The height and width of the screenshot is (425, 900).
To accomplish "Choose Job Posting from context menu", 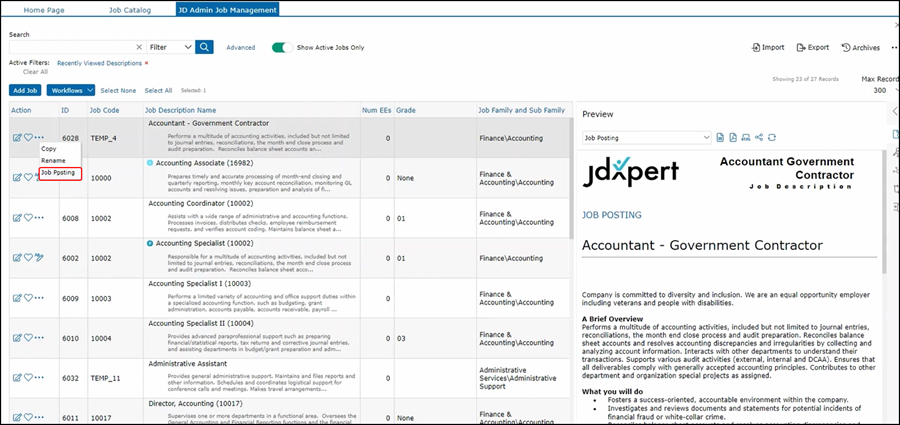I will (58, 172).
